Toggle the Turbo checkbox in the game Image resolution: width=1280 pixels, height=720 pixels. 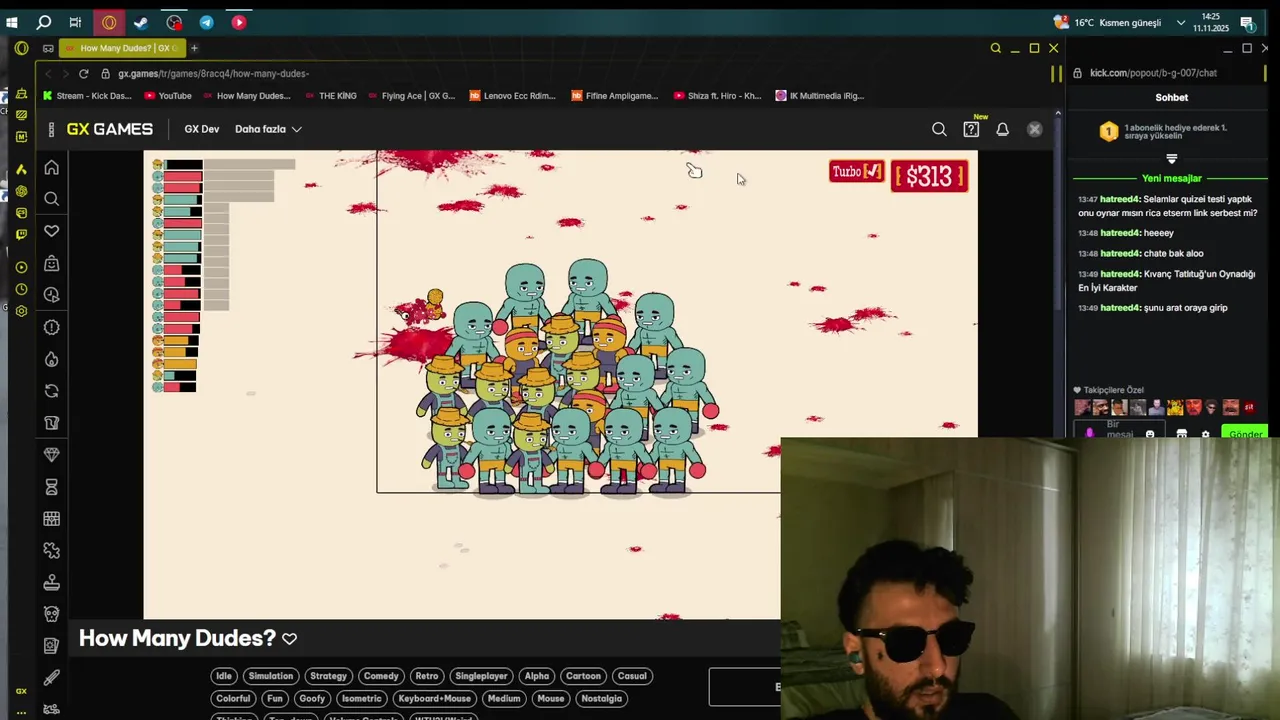[x=872, y=172]
